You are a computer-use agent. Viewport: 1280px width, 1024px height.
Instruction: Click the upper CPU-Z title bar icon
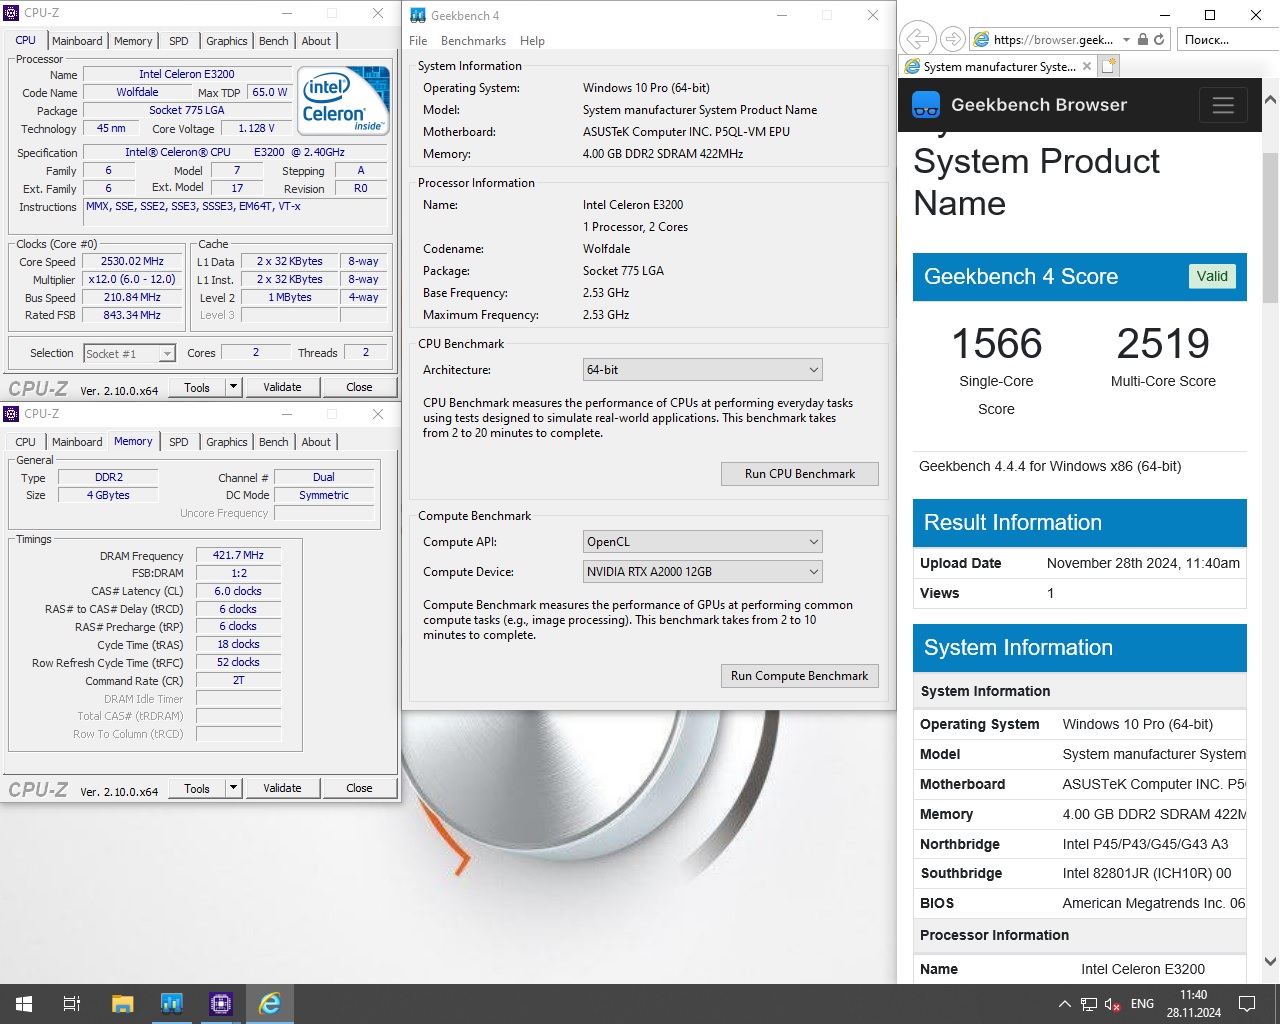pos(12,13)
